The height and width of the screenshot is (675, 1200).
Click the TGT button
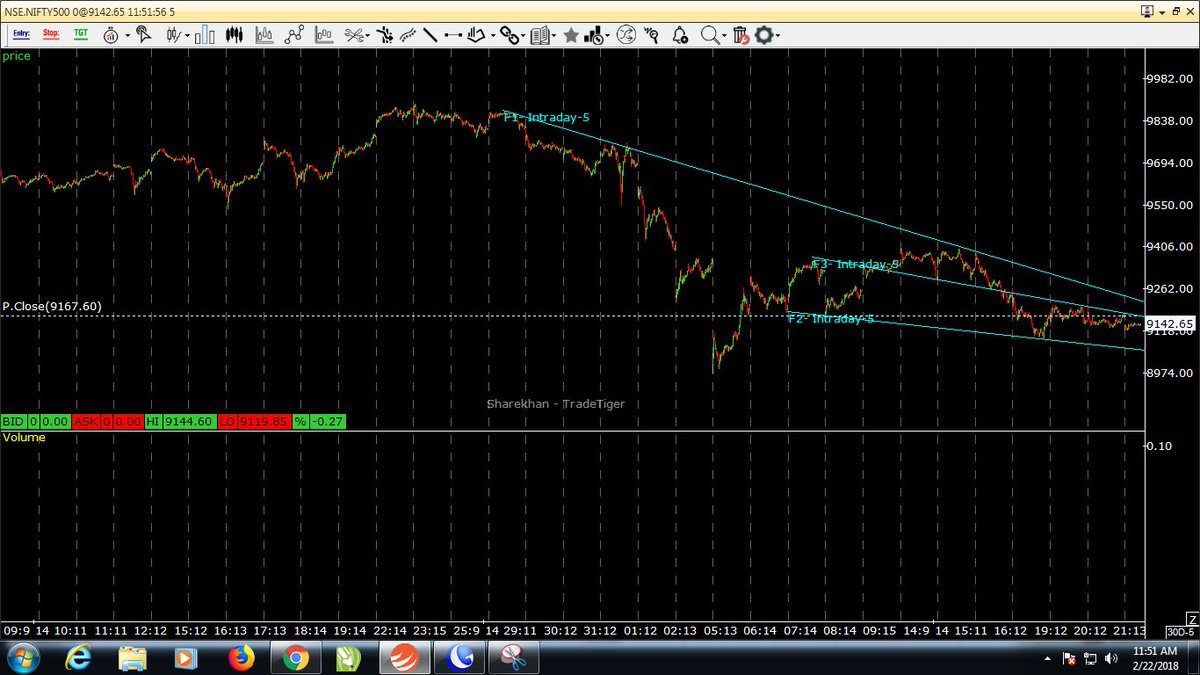coord(80,34)
